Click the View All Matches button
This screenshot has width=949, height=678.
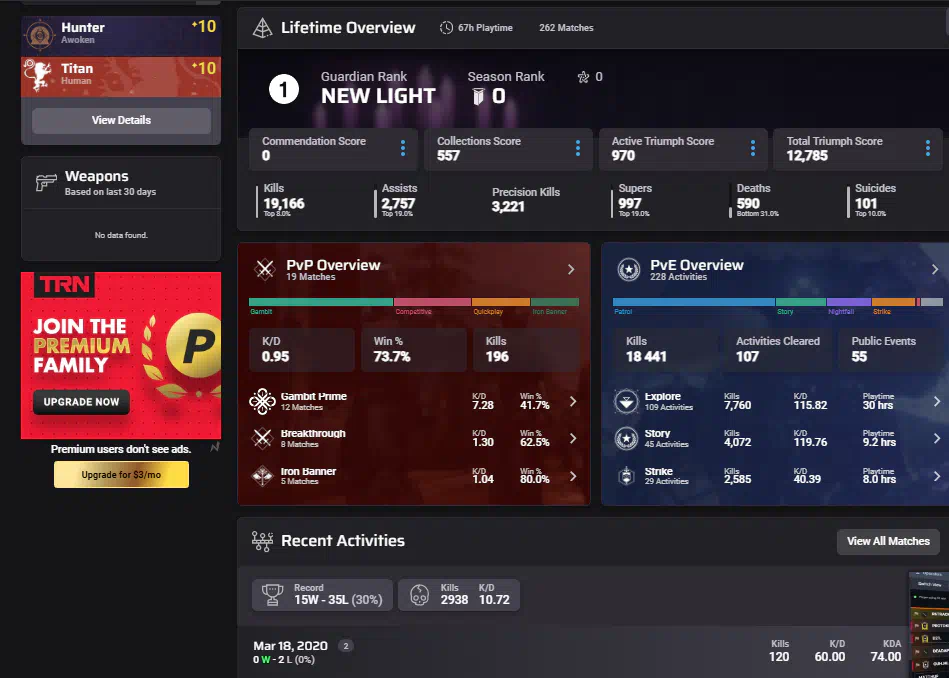click(x=888, y=541)
